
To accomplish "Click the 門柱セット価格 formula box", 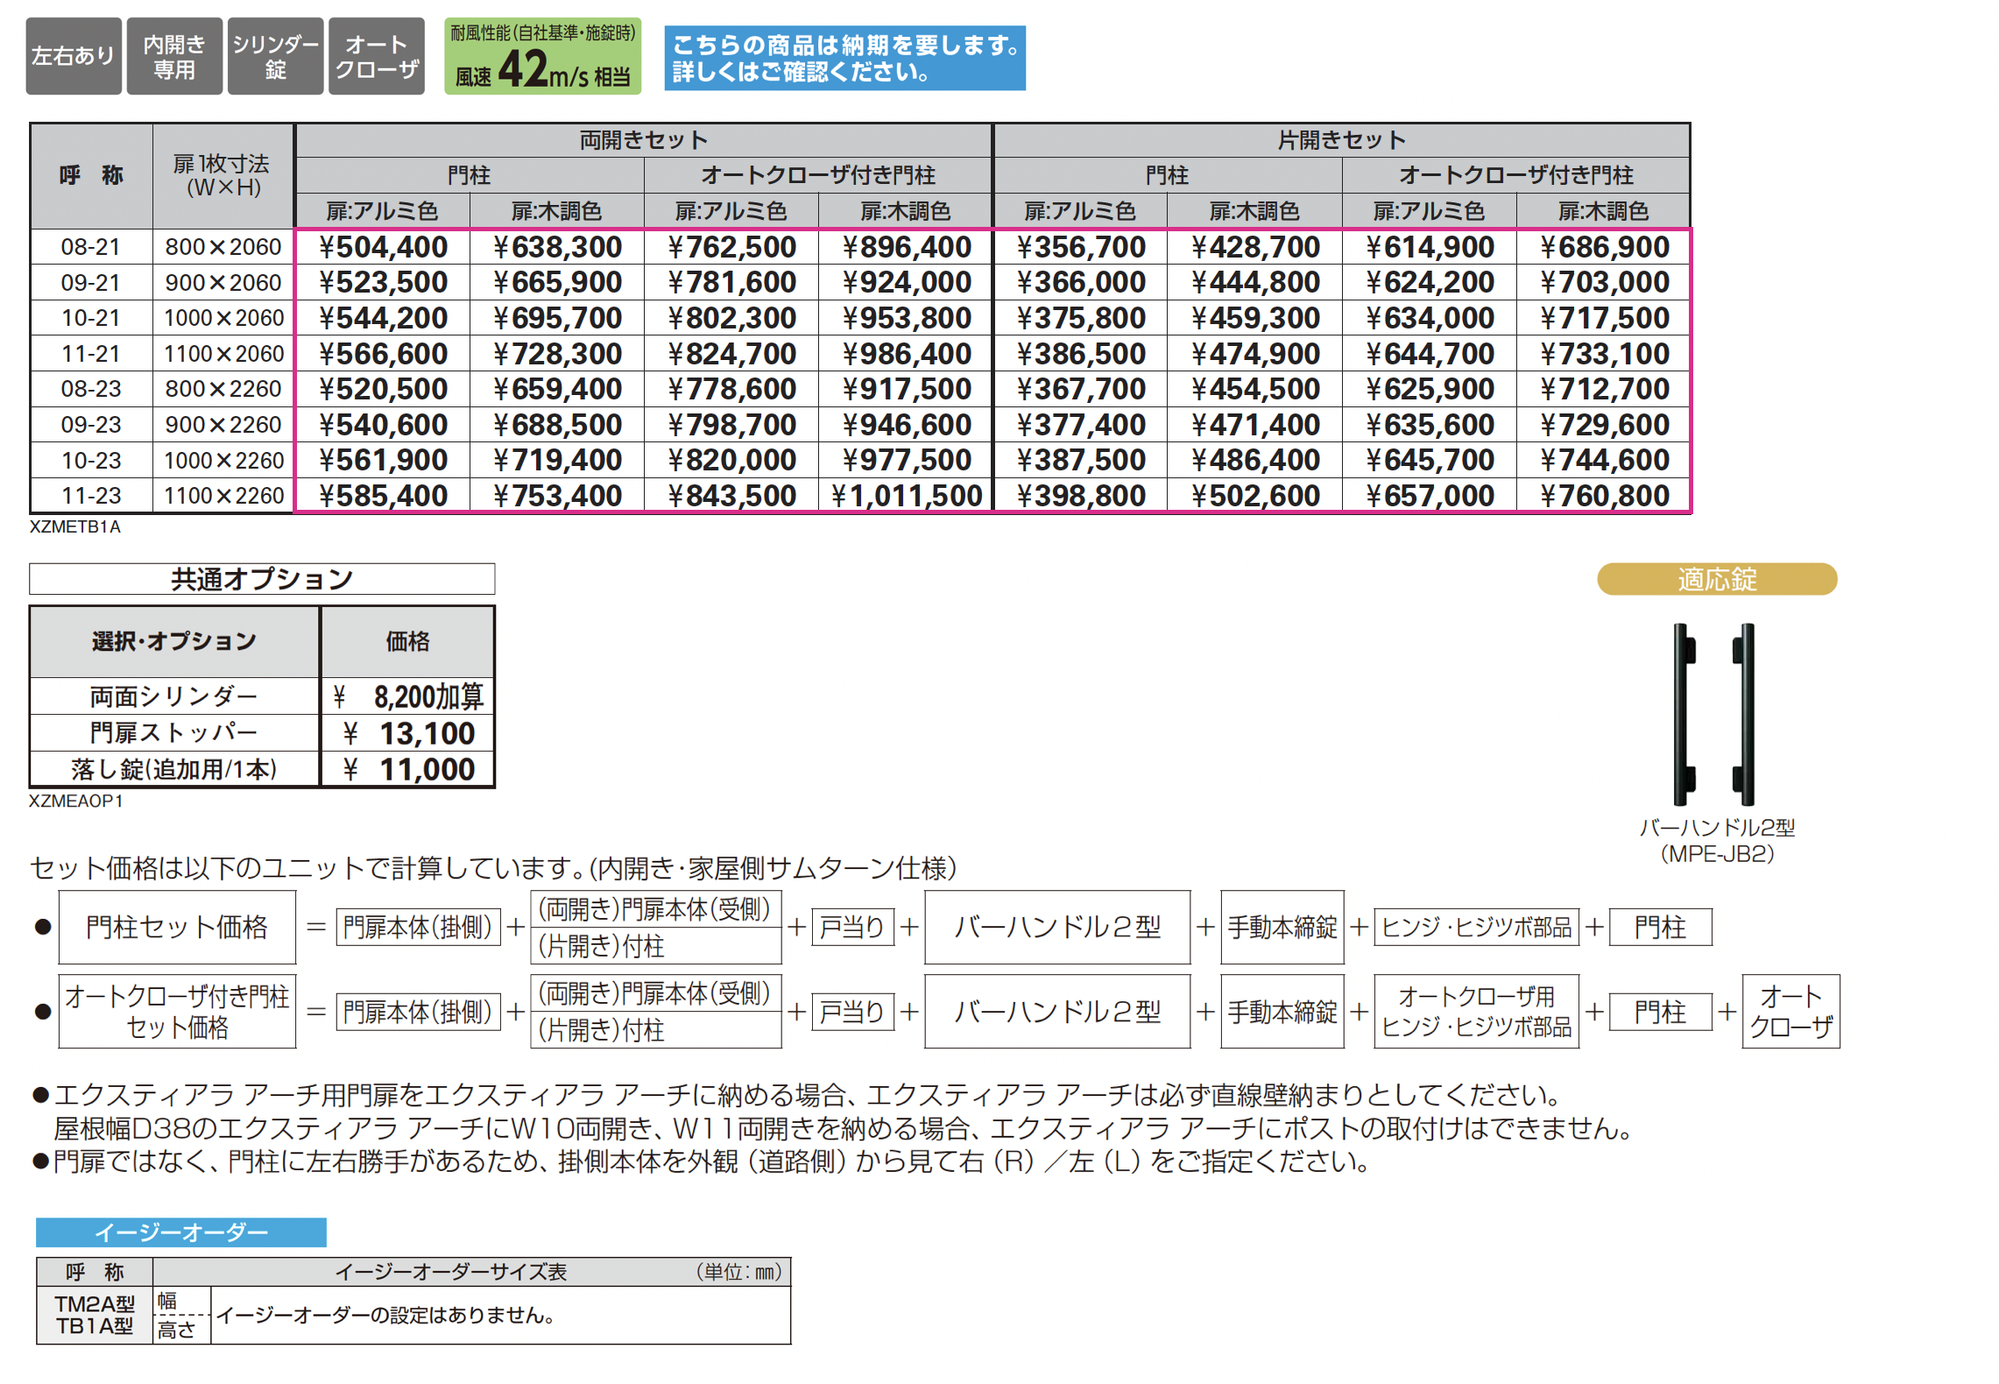I will pos(177,927).
